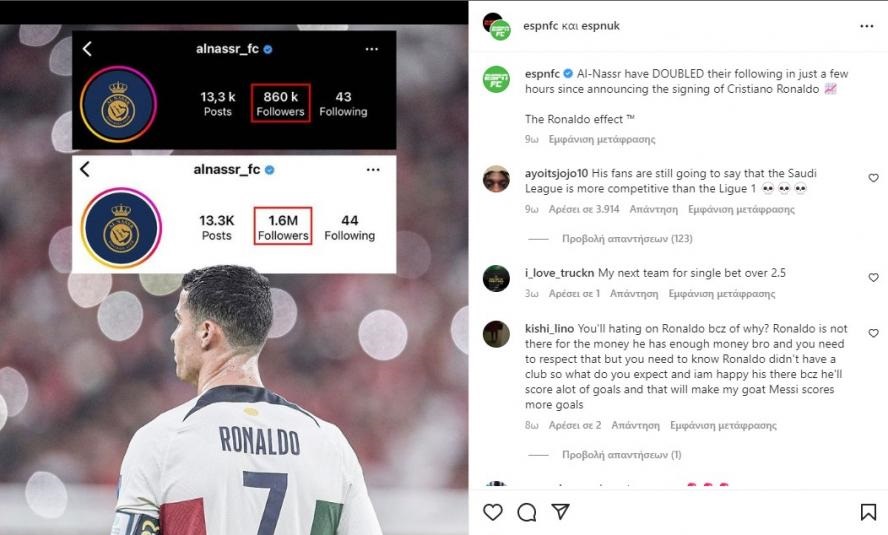Save the post with the bookmark icon
888x535 pixels.
(868, 512)
